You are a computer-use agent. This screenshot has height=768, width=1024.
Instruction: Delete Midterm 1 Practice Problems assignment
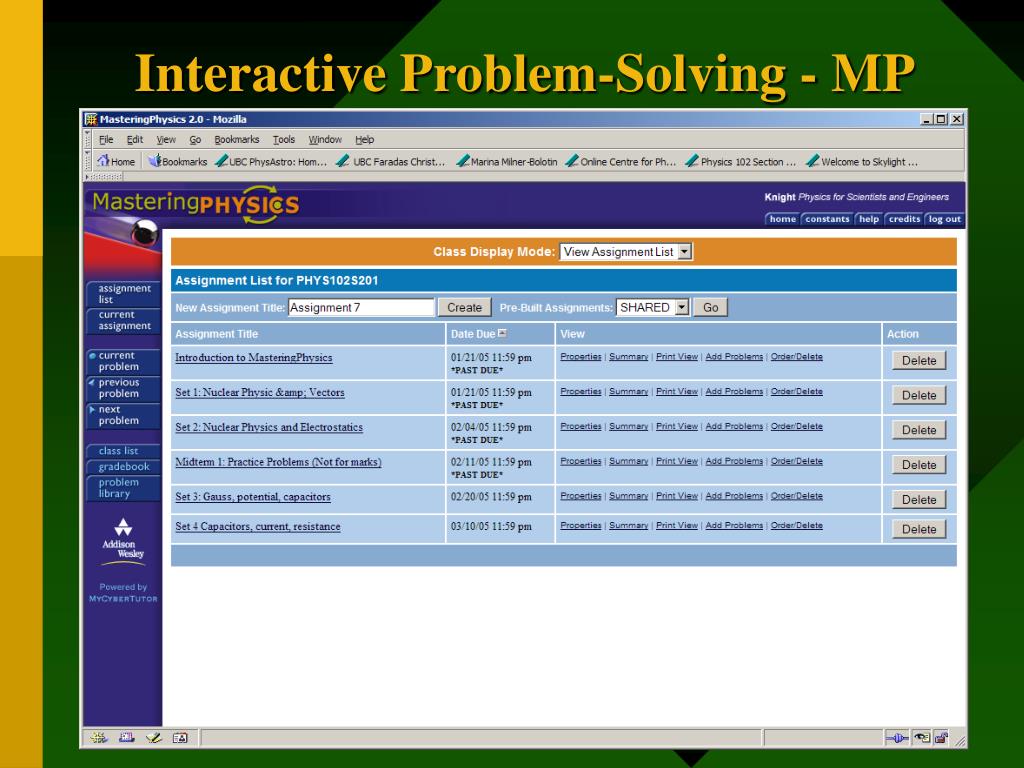pos(919,465)
